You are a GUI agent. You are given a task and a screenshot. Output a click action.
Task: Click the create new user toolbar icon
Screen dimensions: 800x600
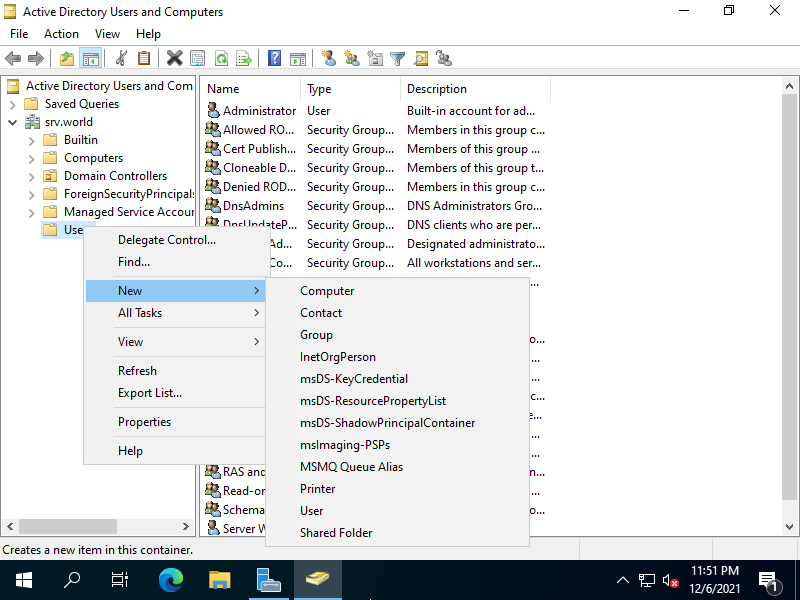click(x=329, y=59)
